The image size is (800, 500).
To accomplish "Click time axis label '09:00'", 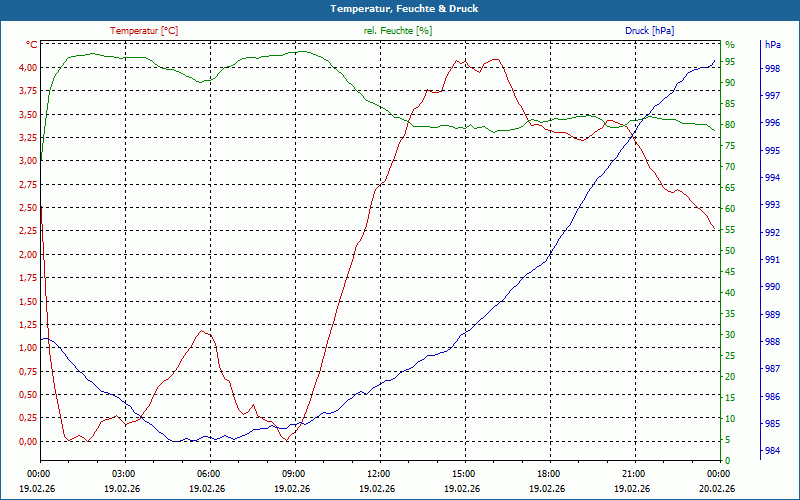I will point(293,473).
